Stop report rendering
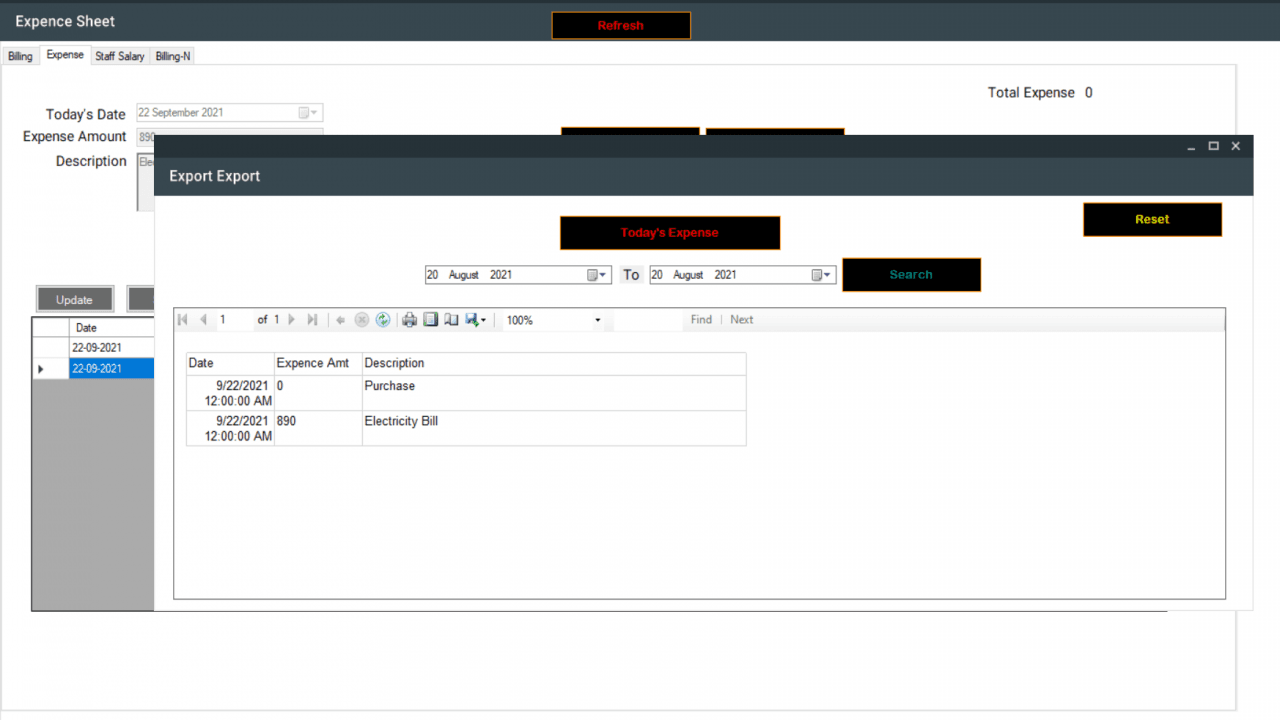The image size is (1280, 720). [362, 320]
